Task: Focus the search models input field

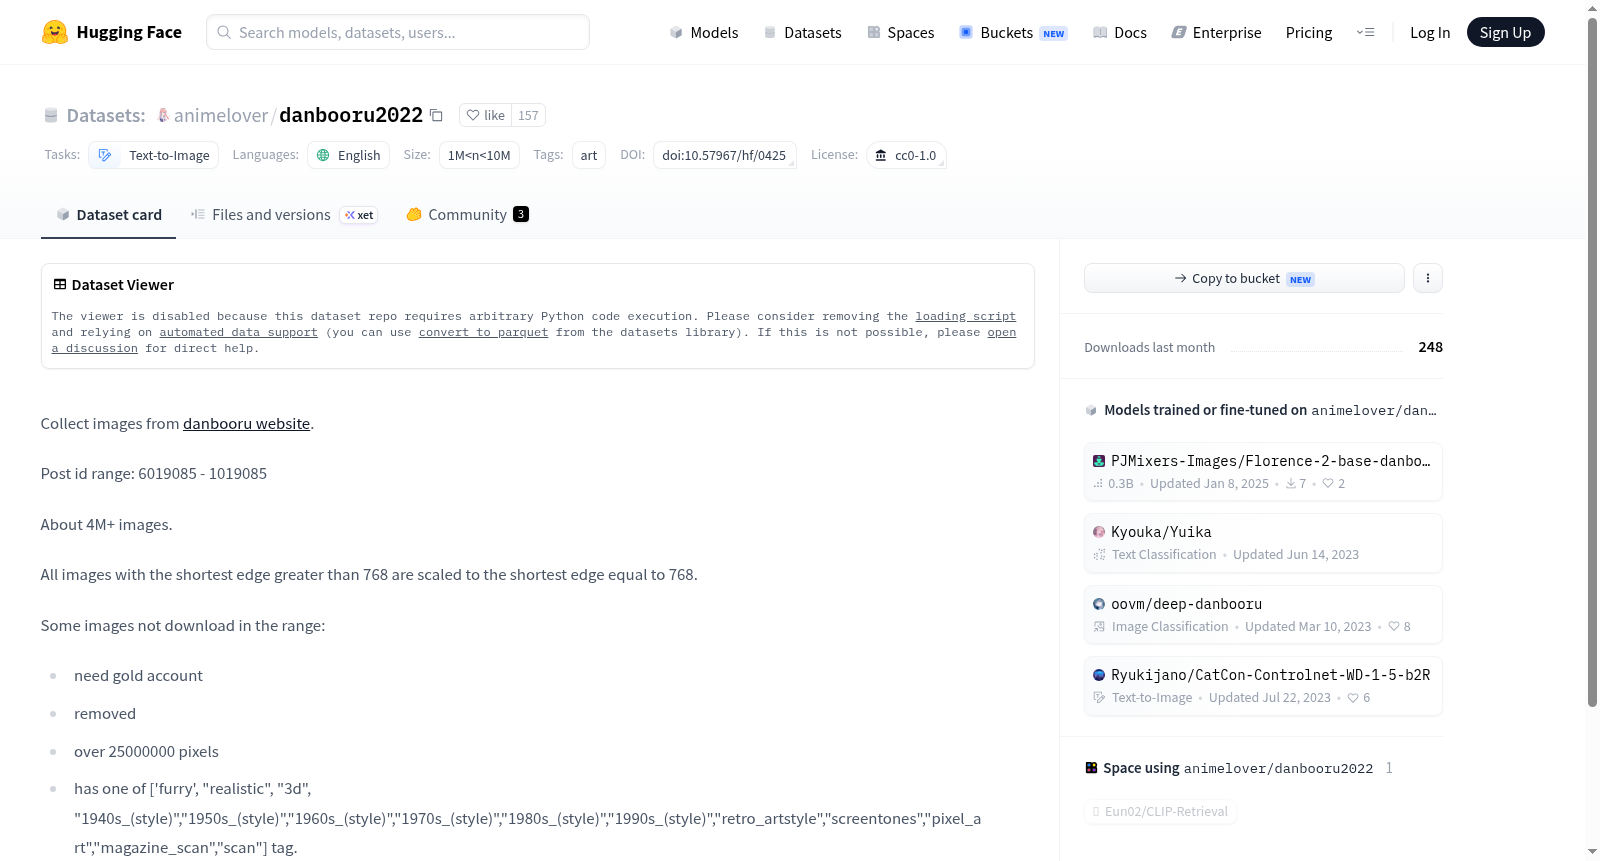Action: coord(398,32)
